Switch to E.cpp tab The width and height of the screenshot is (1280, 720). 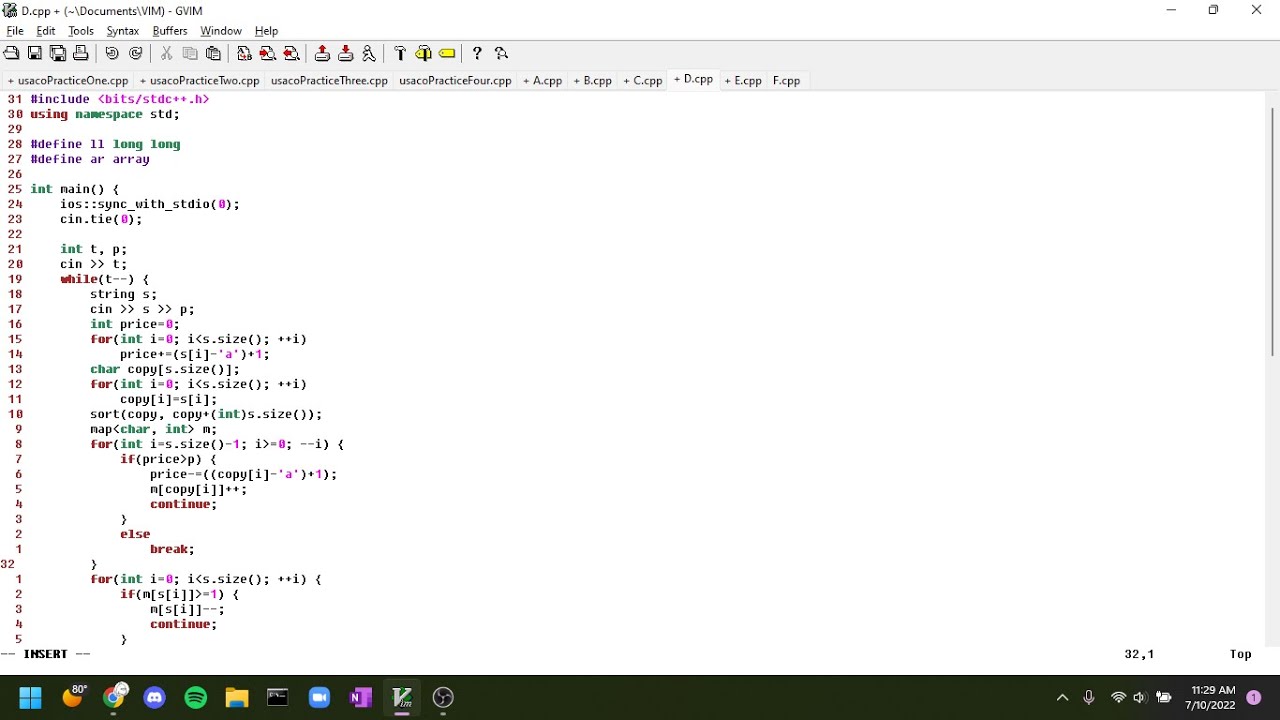tap(743, 80)
